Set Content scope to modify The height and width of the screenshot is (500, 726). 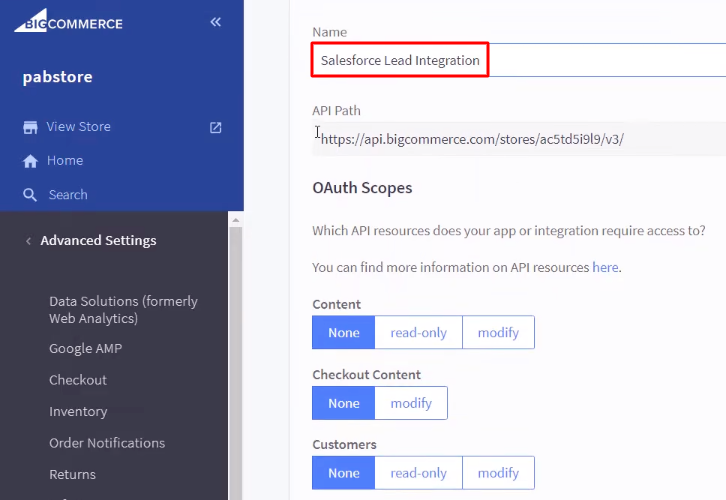[x=498, y=332]
